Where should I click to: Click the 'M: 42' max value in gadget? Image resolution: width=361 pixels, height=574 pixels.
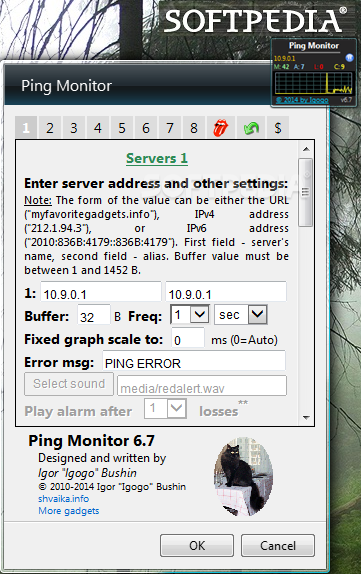click(x=282, y=67)
